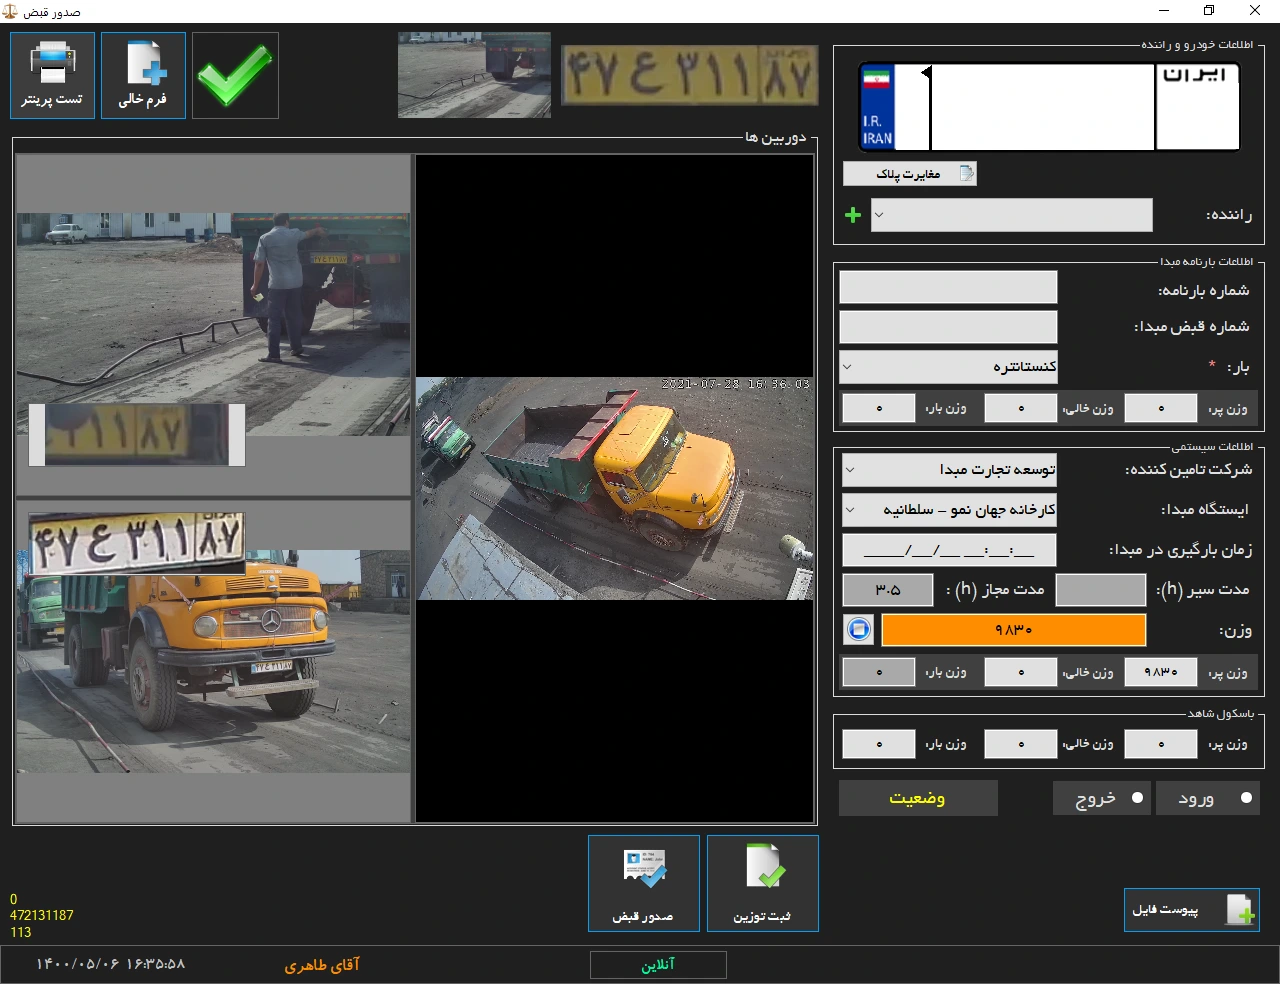
Task: Select the entry radio option (ورود)
Action: [x=1208, y=798]
